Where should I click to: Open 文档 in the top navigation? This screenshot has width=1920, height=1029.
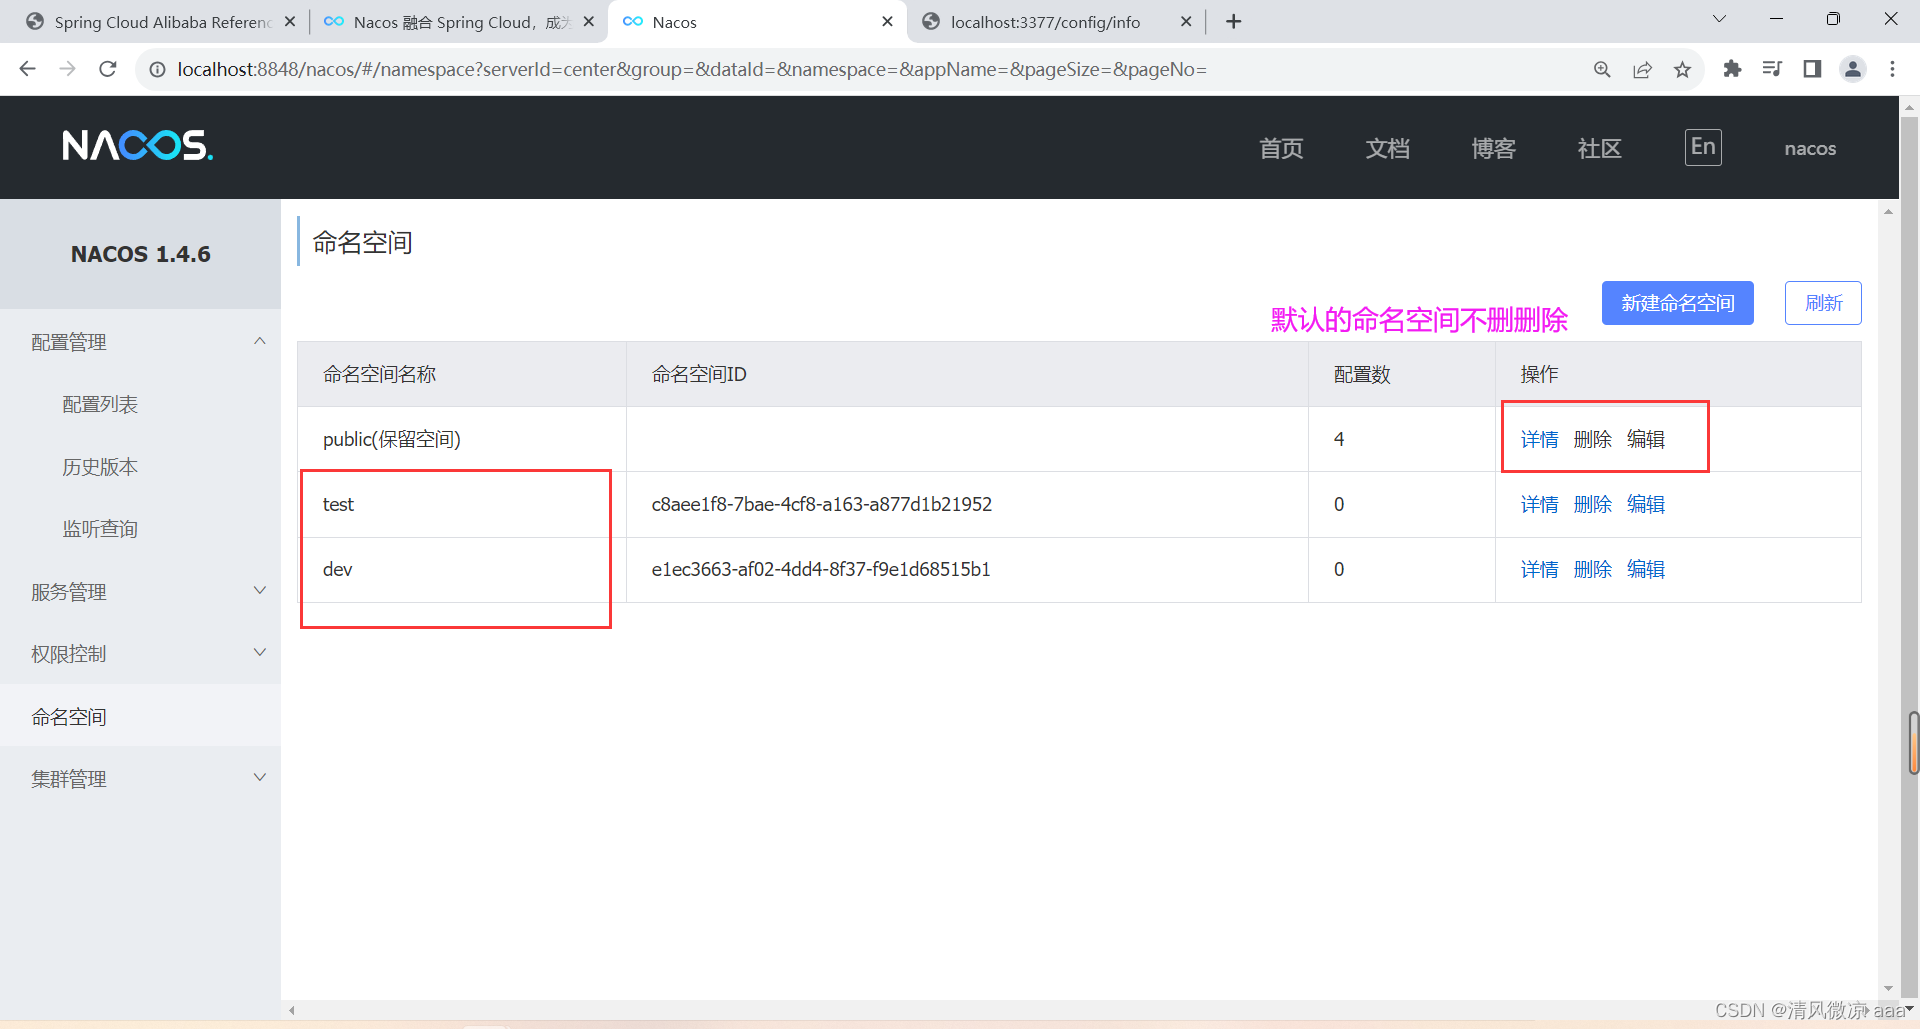click(1388, 148)
